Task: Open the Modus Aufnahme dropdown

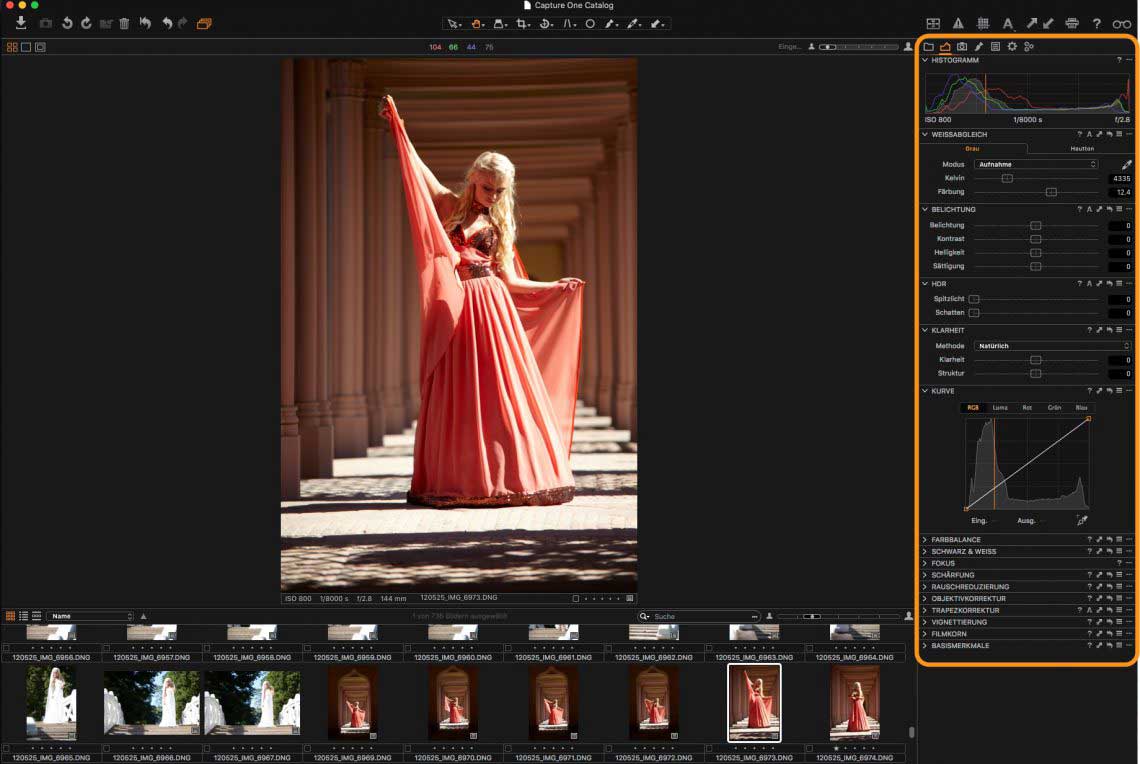Action: pos(1036,164)
